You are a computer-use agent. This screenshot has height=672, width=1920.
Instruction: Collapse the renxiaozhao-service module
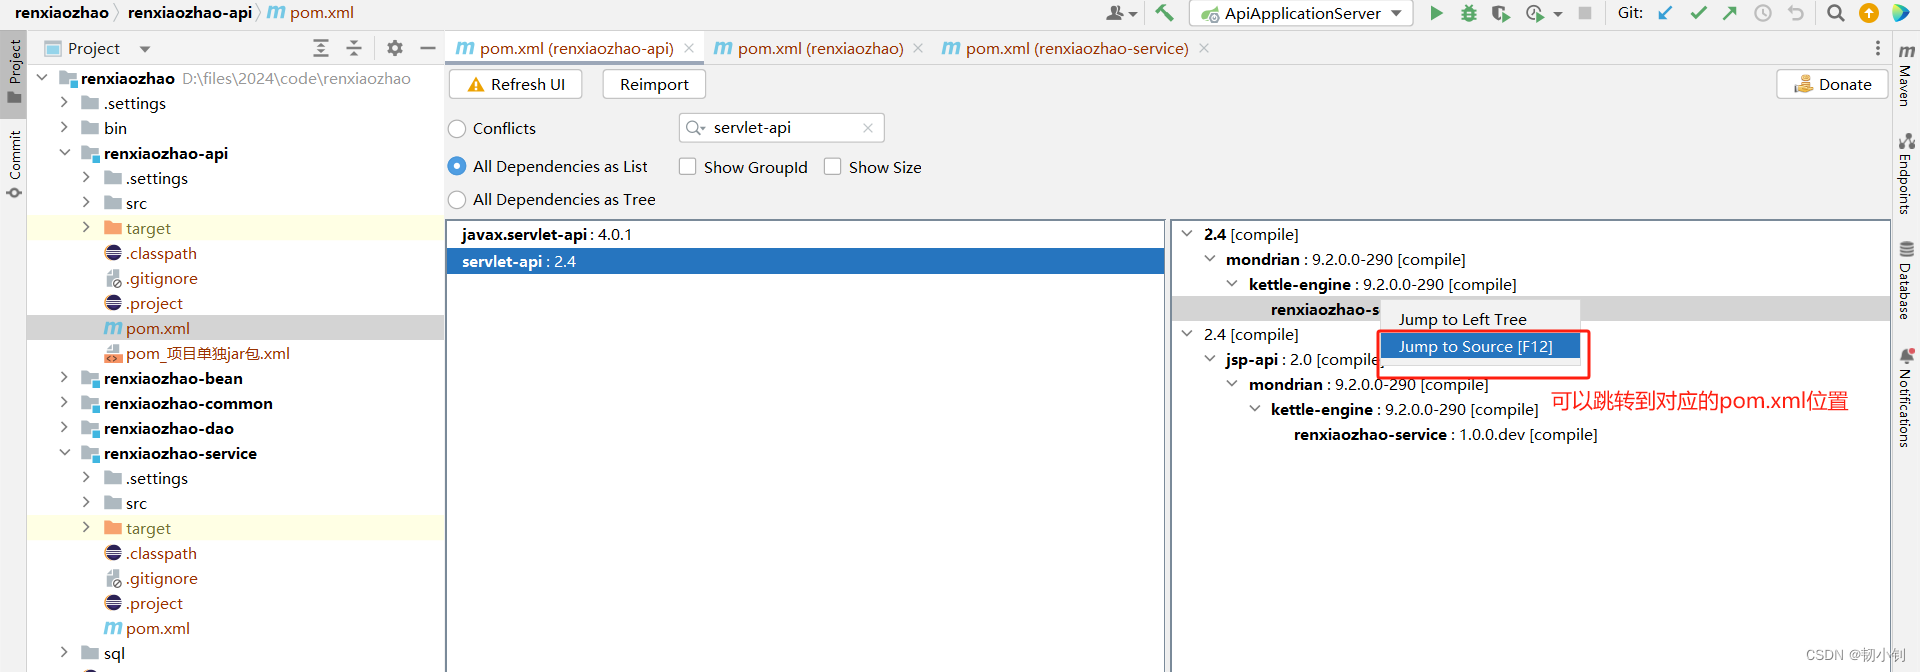point(64,452)
